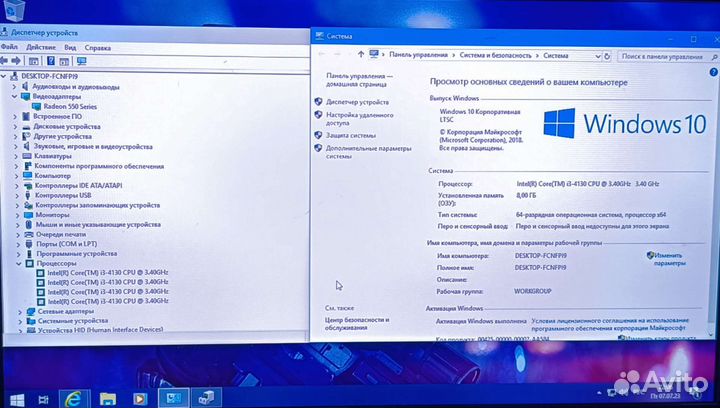Open Дополнительные параметры системы link
The image size is (720, 408).
coord(369,152)
